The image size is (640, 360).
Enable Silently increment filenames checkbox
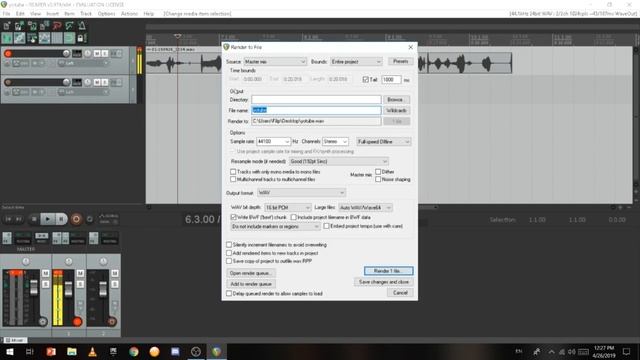[x=229, y=245]
